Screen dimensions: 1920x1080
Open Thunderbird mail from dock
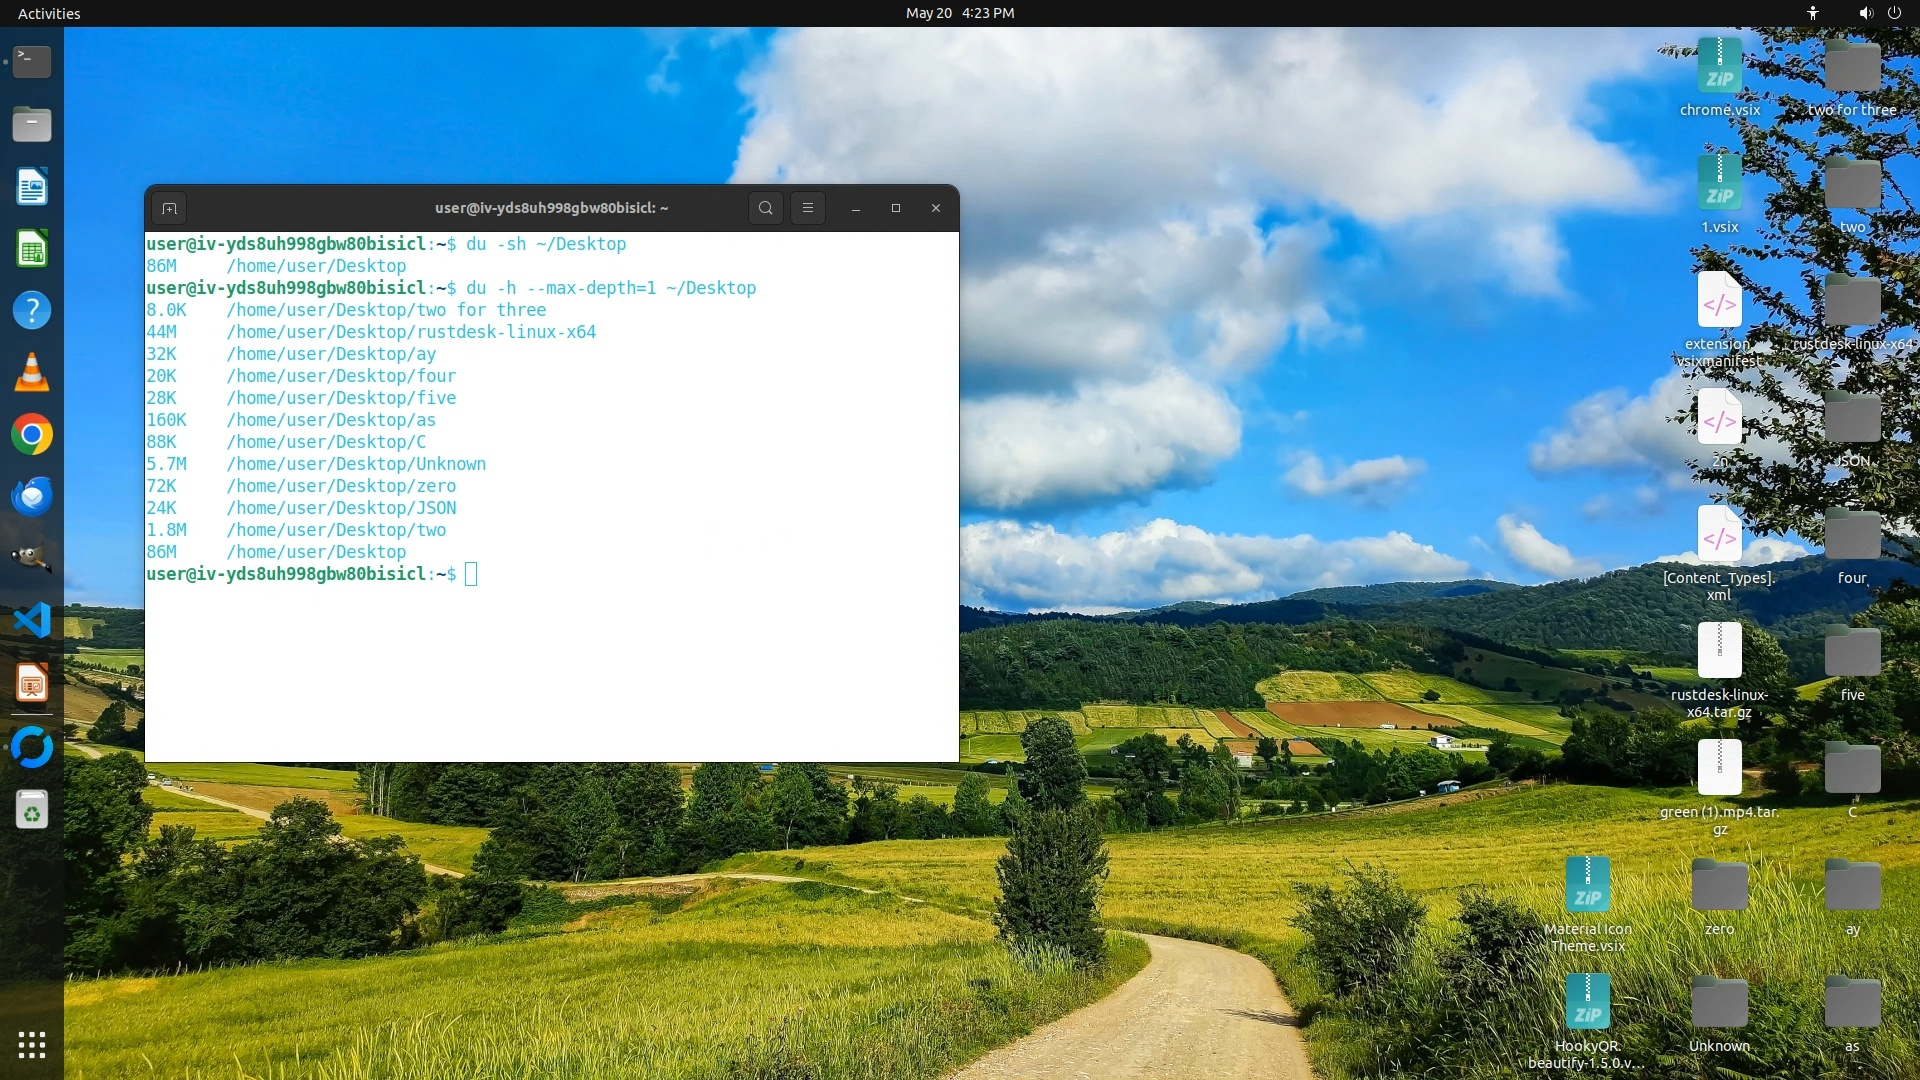click(32, 497)
